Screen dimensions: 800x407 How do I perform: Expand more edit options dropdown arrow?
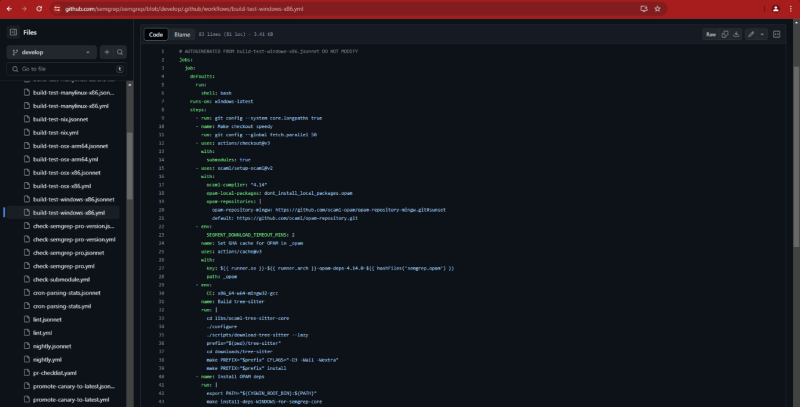tap(762, 34)
